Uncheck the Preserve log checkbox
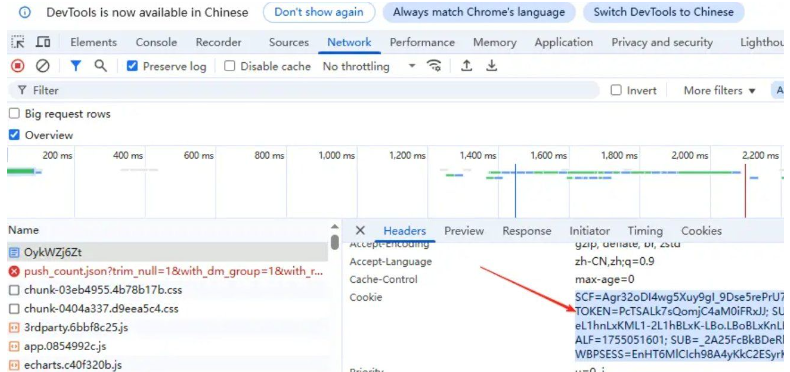Image resolution: width=790 pixels, height=372 pixels. coord(132,66)
